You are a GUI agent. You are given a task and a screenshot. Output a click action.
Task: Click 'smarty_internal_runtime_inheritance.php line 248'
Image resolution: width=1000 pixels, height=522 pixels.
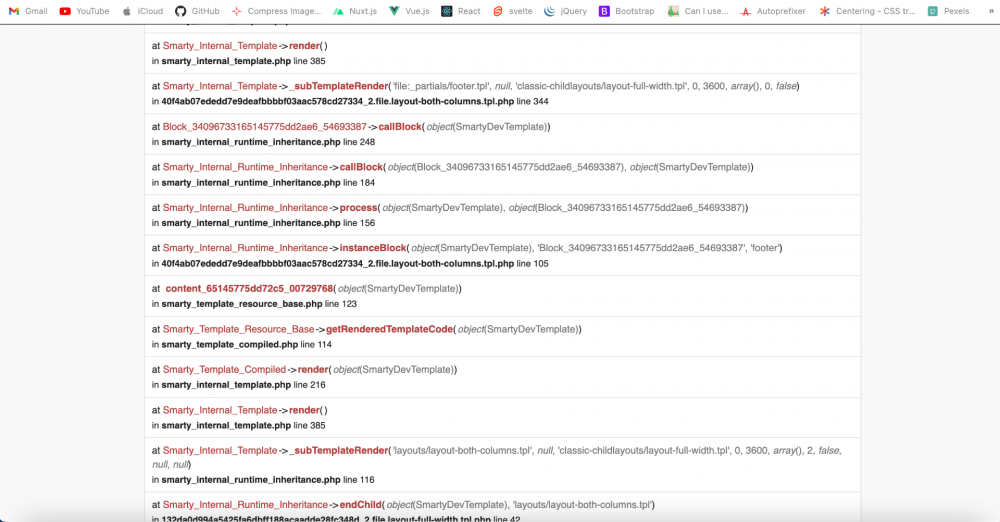point(268,142)
